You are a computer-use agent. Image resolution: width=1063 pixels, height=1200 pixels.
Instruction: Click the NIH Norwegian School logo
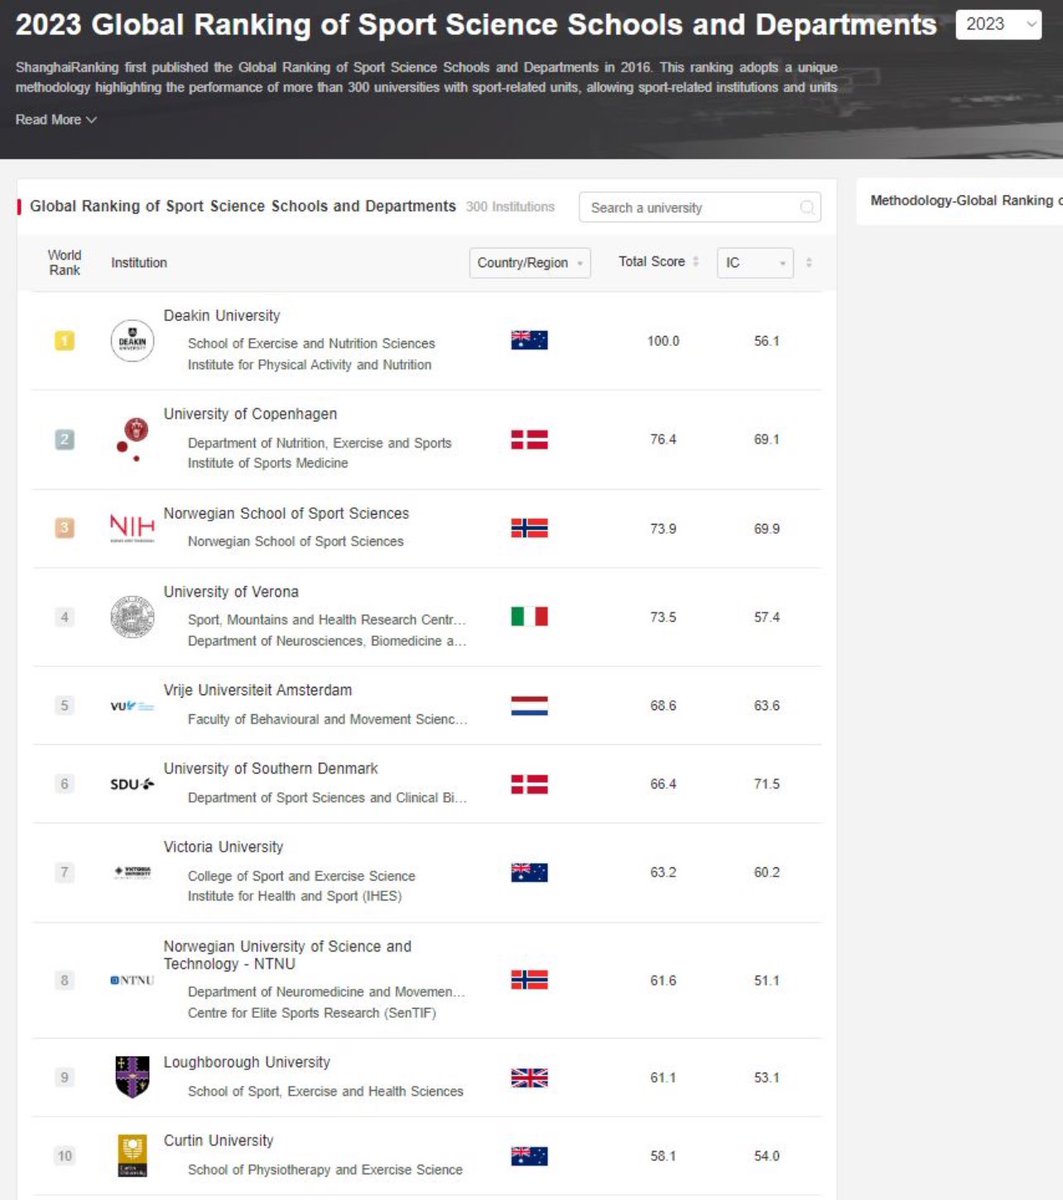pyautogui.click(x=132, y=528)
